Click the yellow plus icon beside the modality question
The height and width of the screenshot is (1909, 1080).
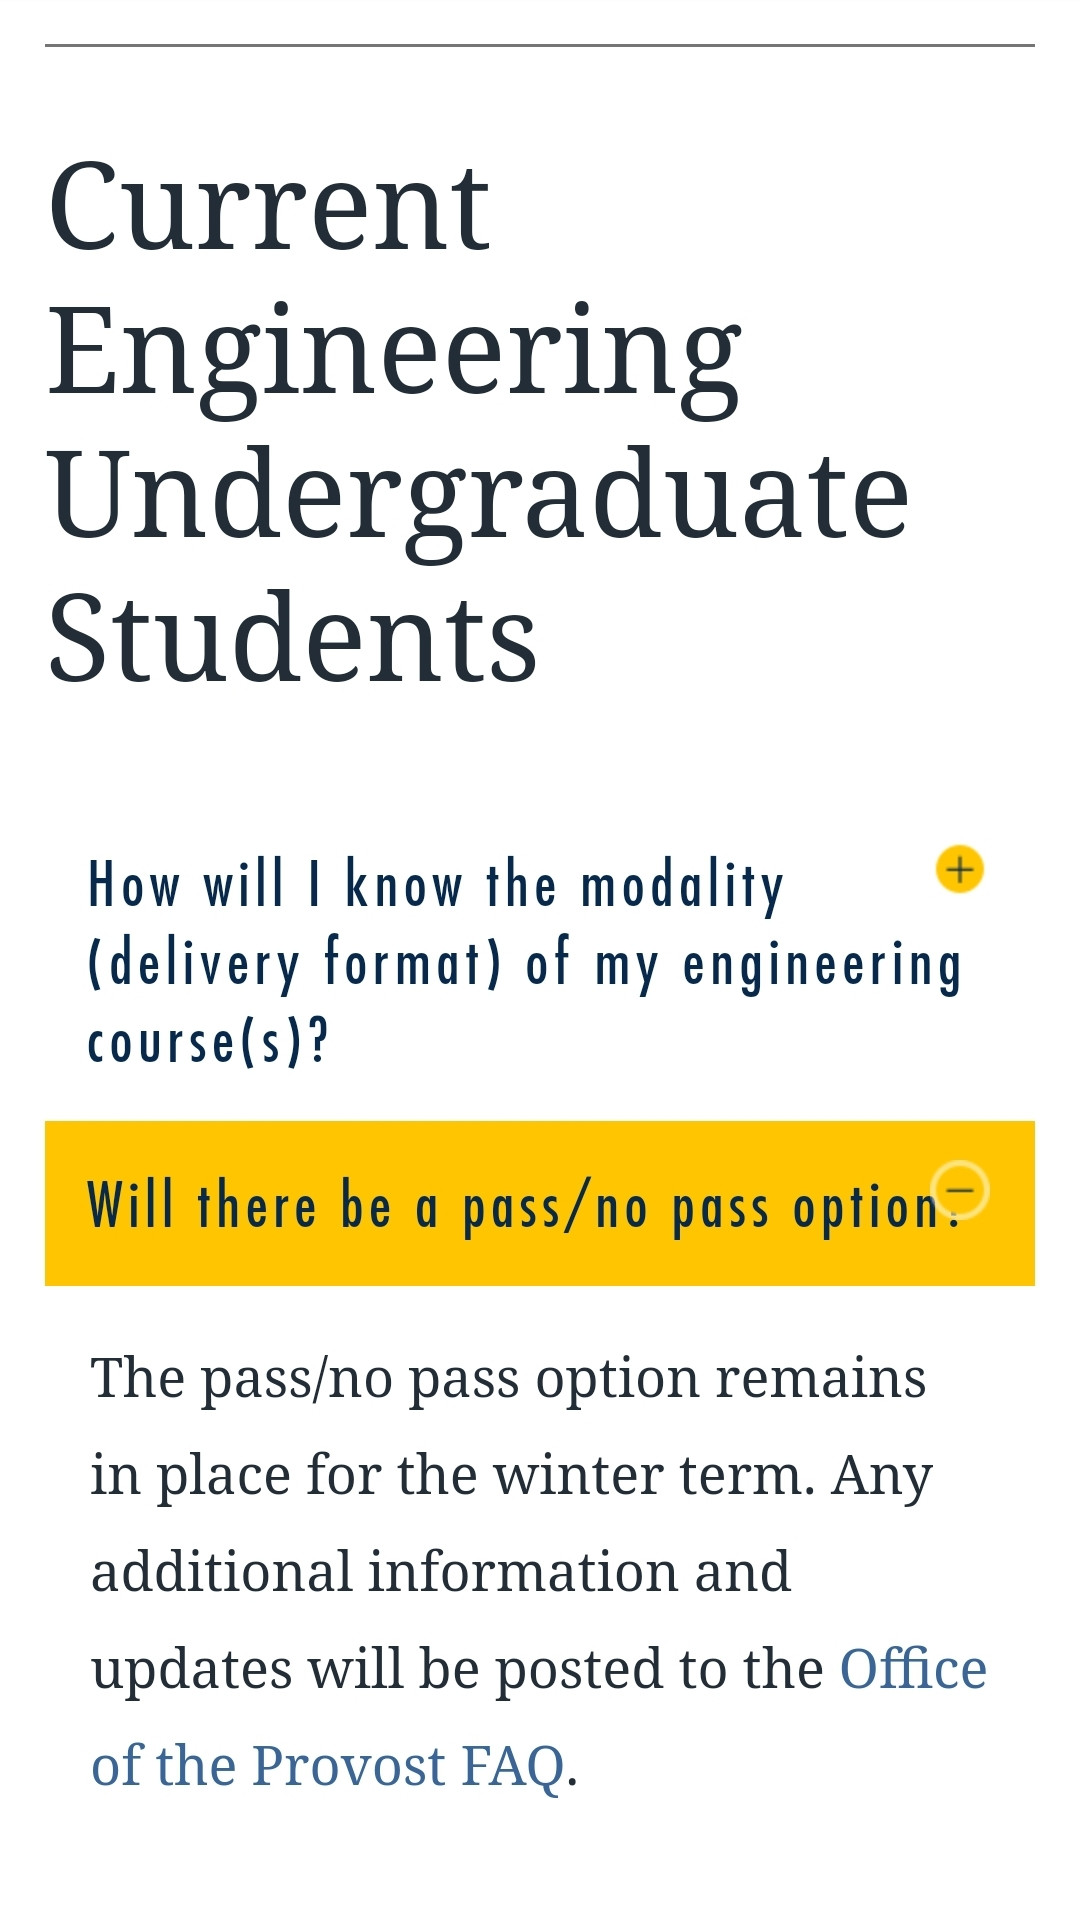(x=959, y=869)
